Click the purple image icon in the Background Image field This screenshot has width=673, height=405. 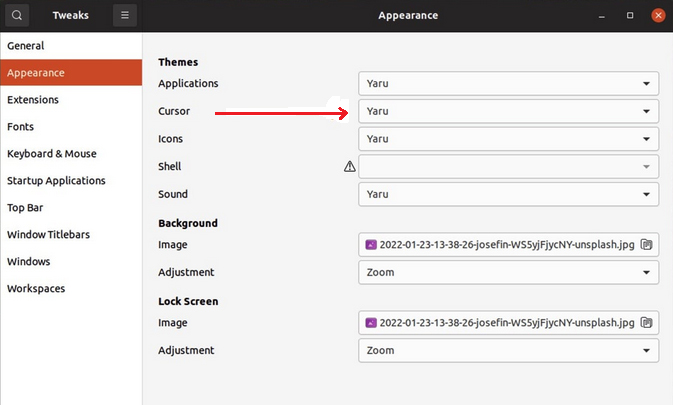[x=371, y=245]
